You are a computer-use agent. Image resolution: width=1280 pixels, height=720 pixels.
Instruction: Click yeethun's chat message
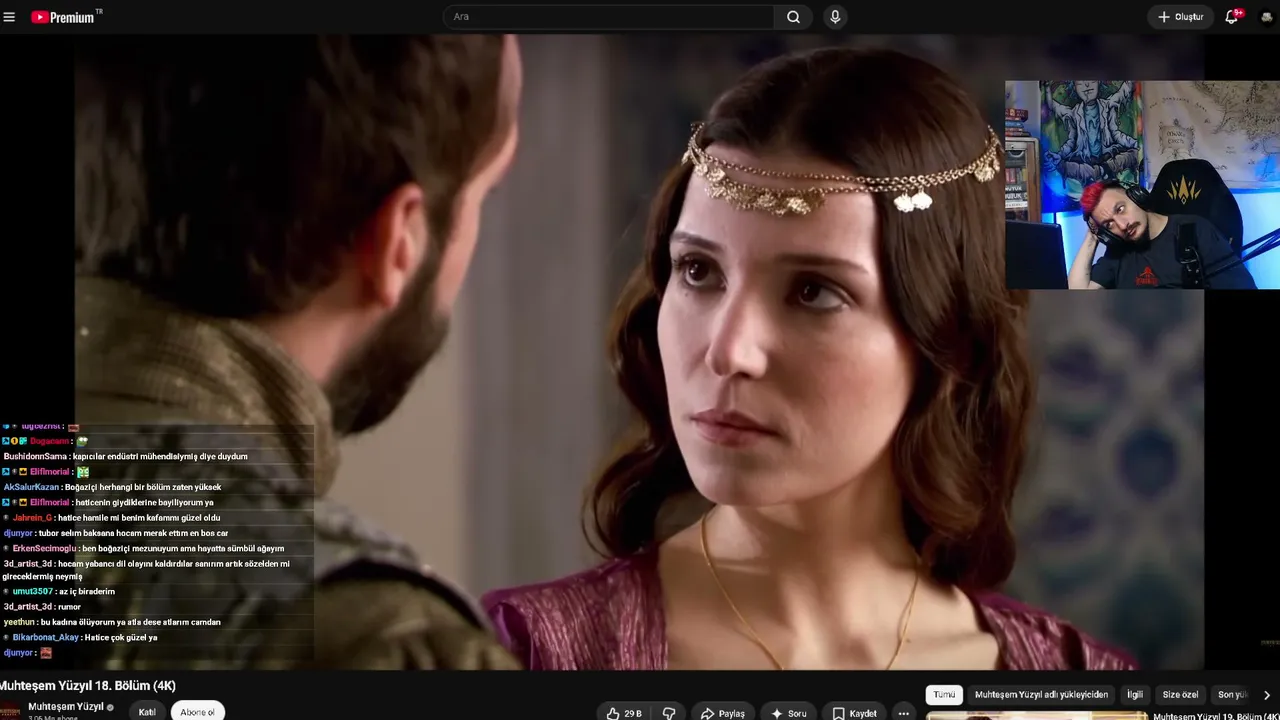112,622
